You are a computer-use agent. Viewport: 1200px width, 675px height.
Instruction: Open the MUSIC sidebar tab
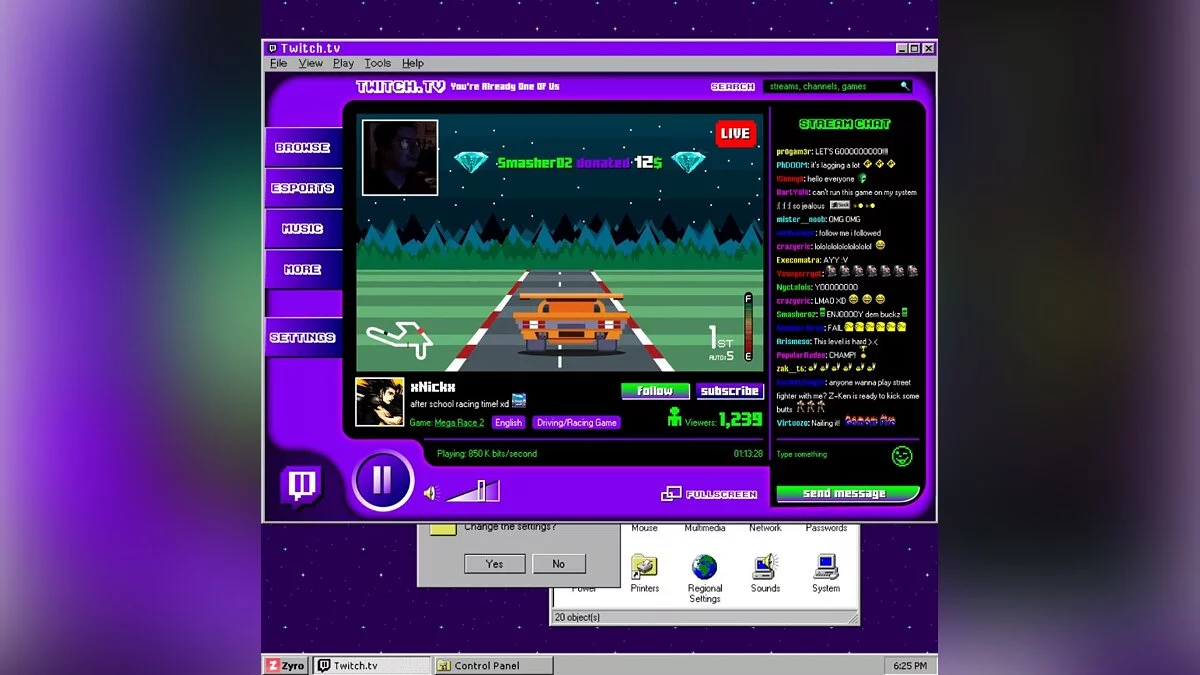(x=303, y=229)
